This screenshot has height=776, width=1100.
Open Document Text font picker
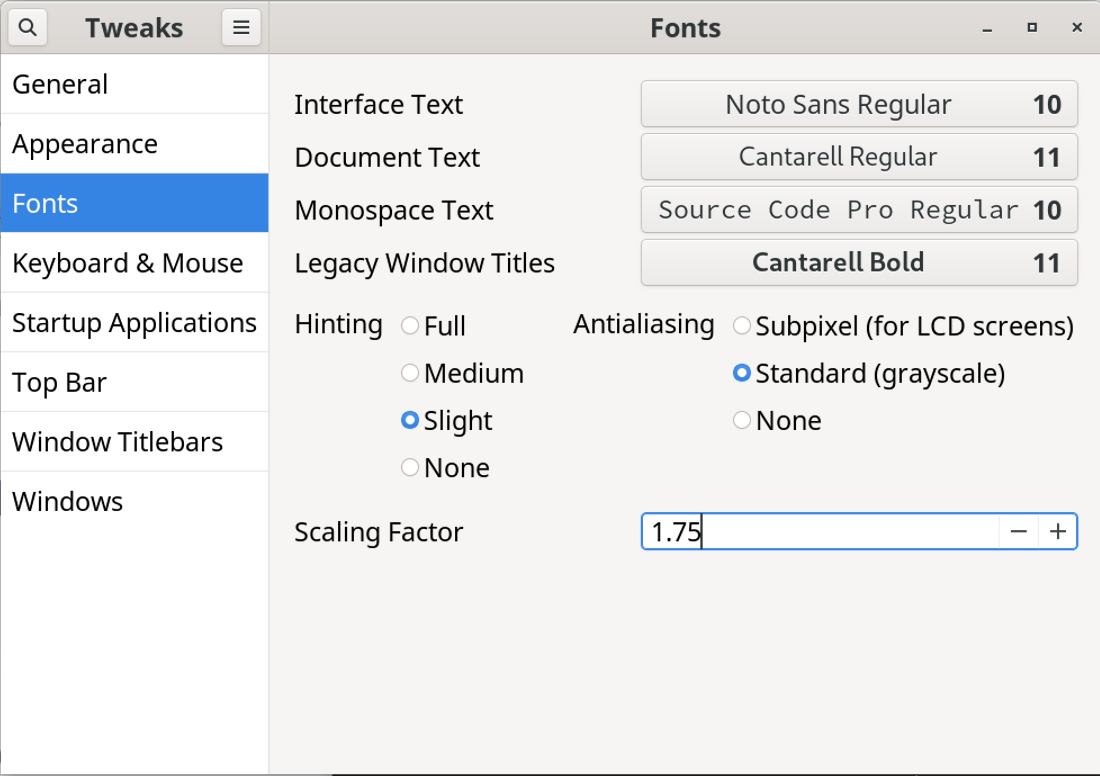(x=858, y=158)
